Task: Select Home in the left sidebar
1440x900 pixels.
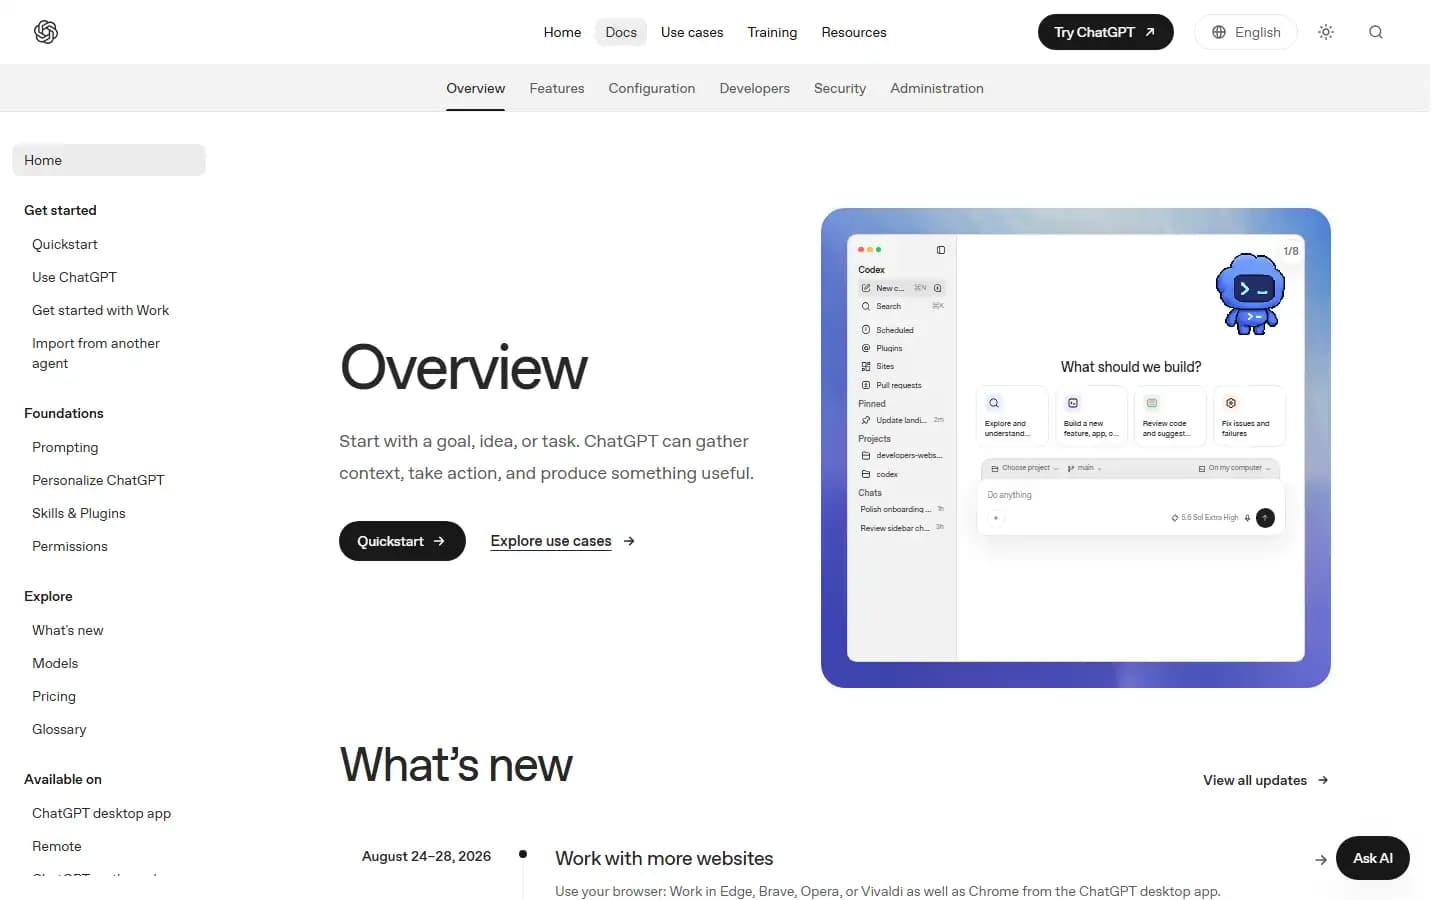Action: [x=109, y=160]
